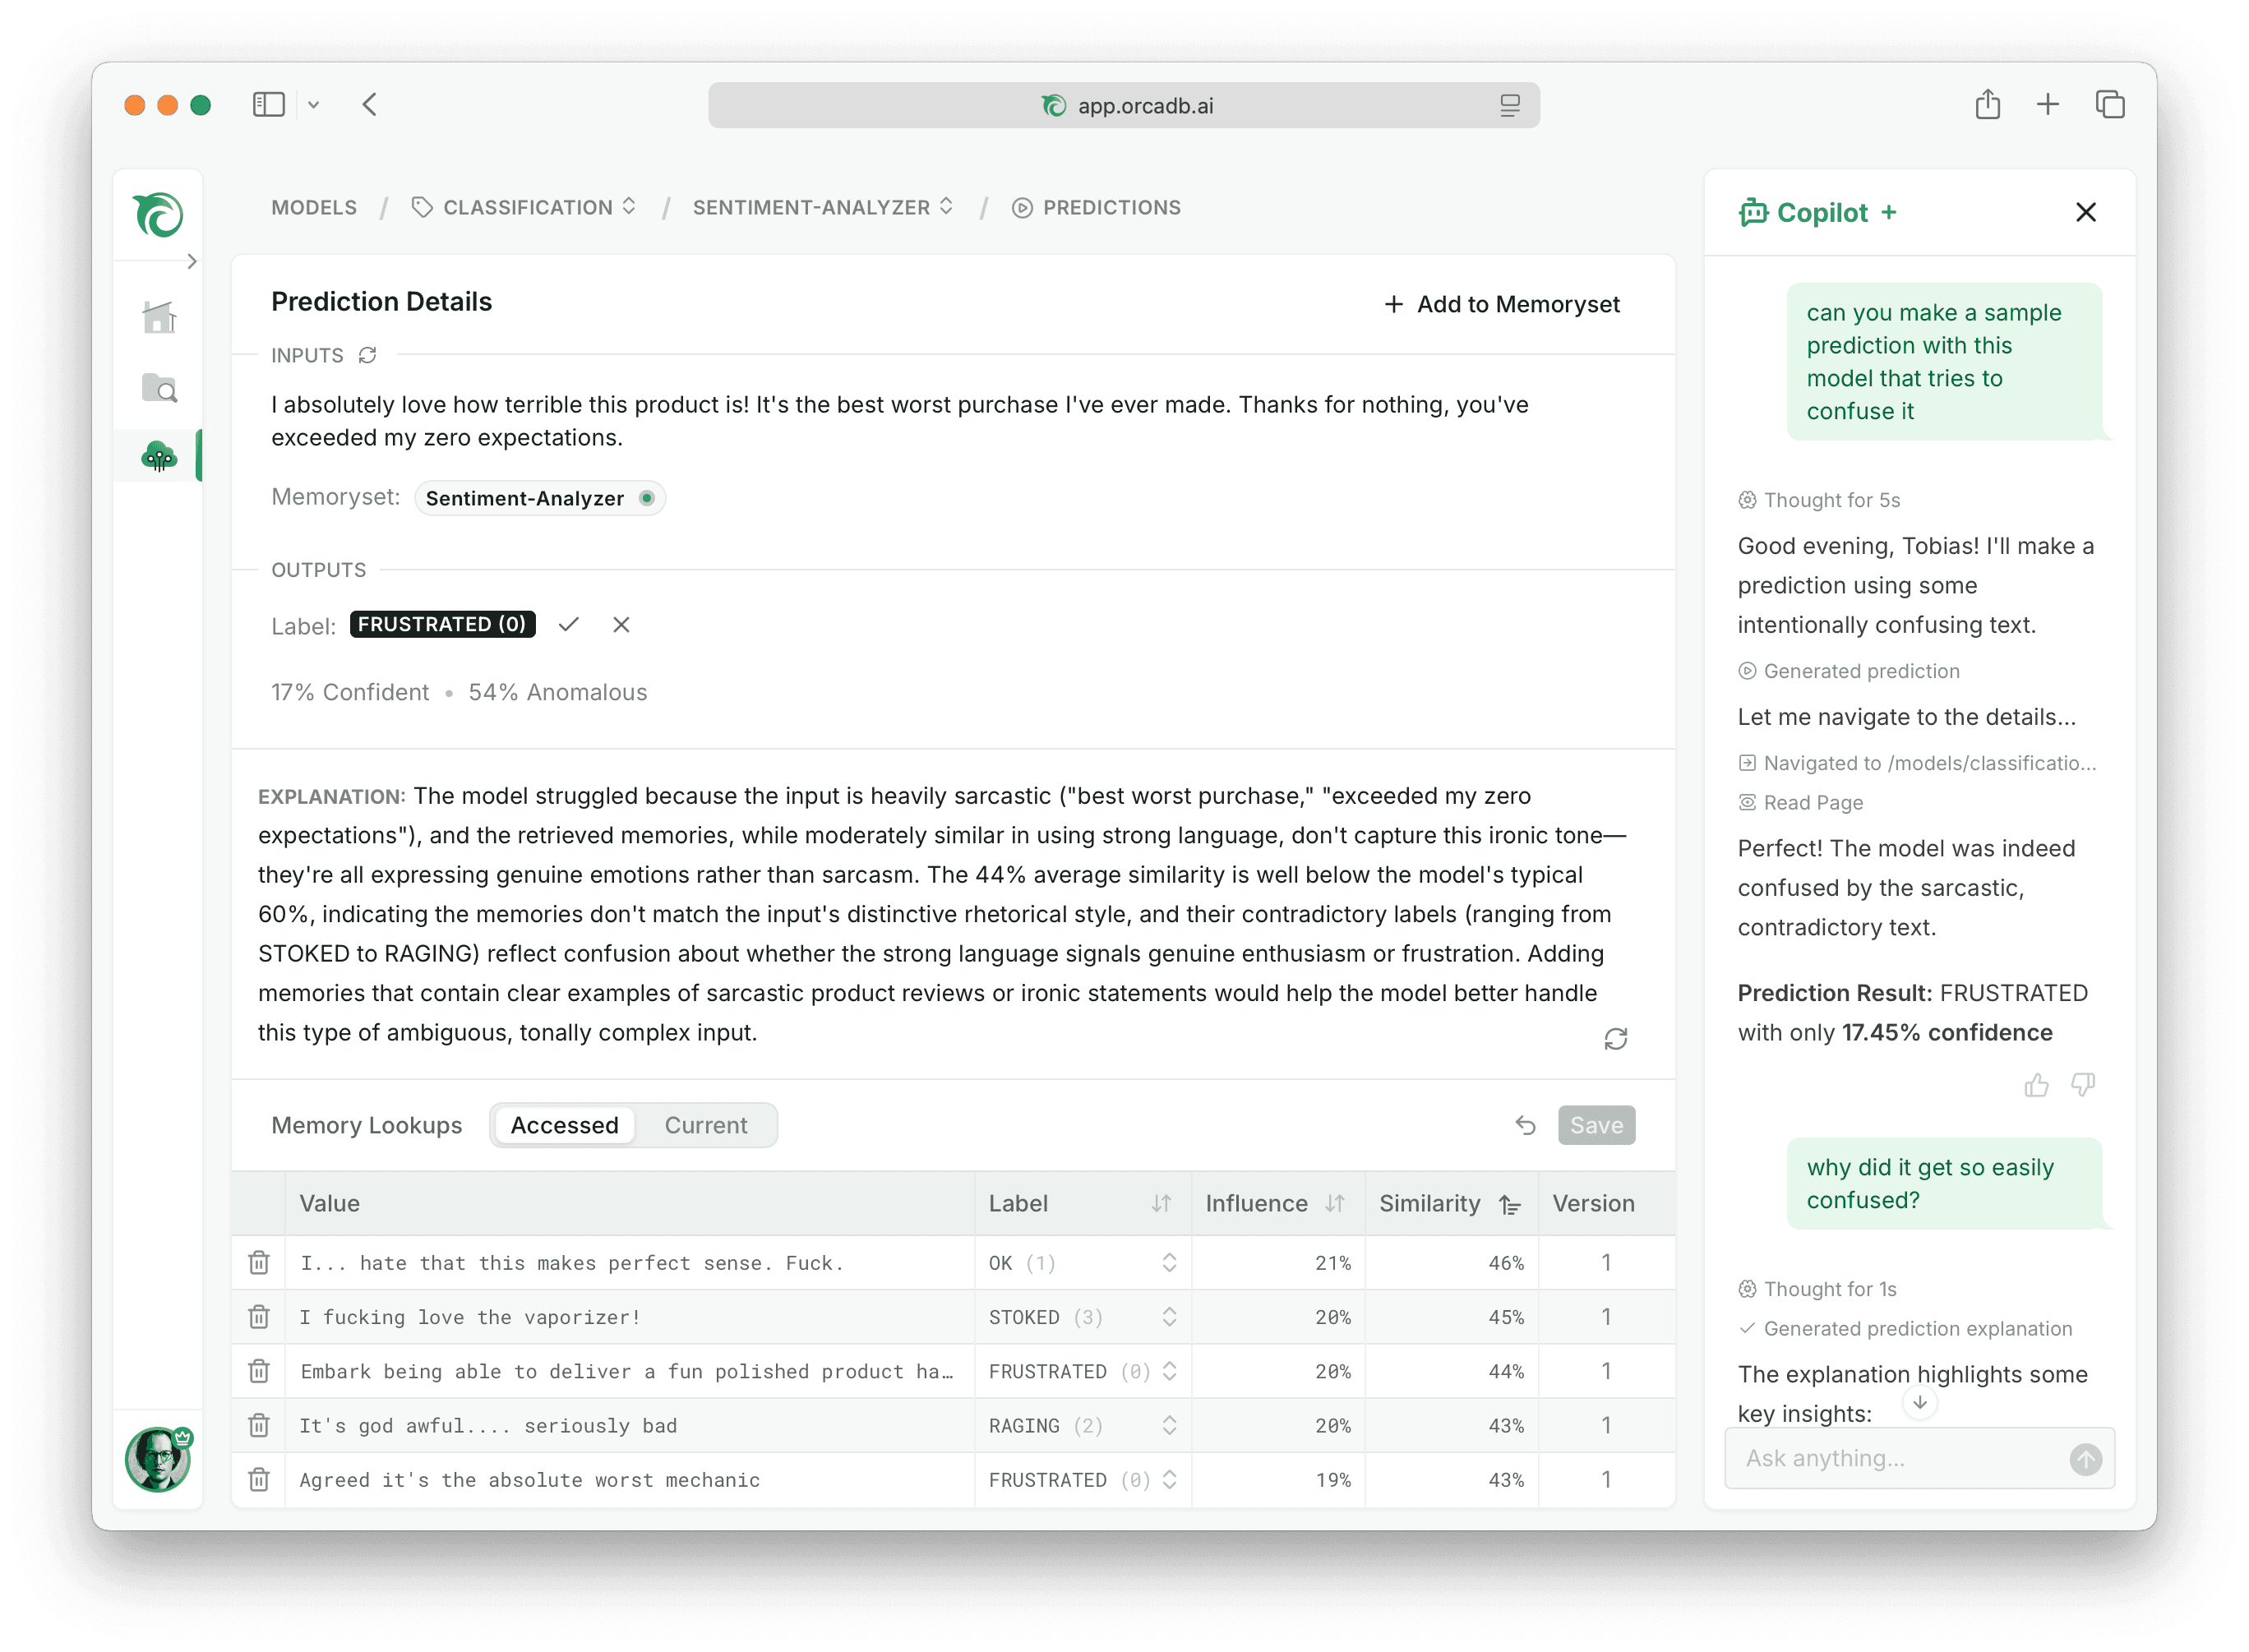This screenshot has width=2249, height=1652.
Task: Go back with the browser back arrow
Action: pyautogui.click(x=370, y=104)
